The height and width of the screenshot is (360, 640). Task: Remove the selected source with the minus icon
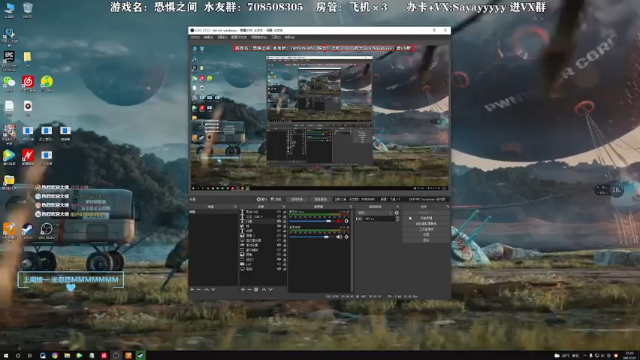249,289
